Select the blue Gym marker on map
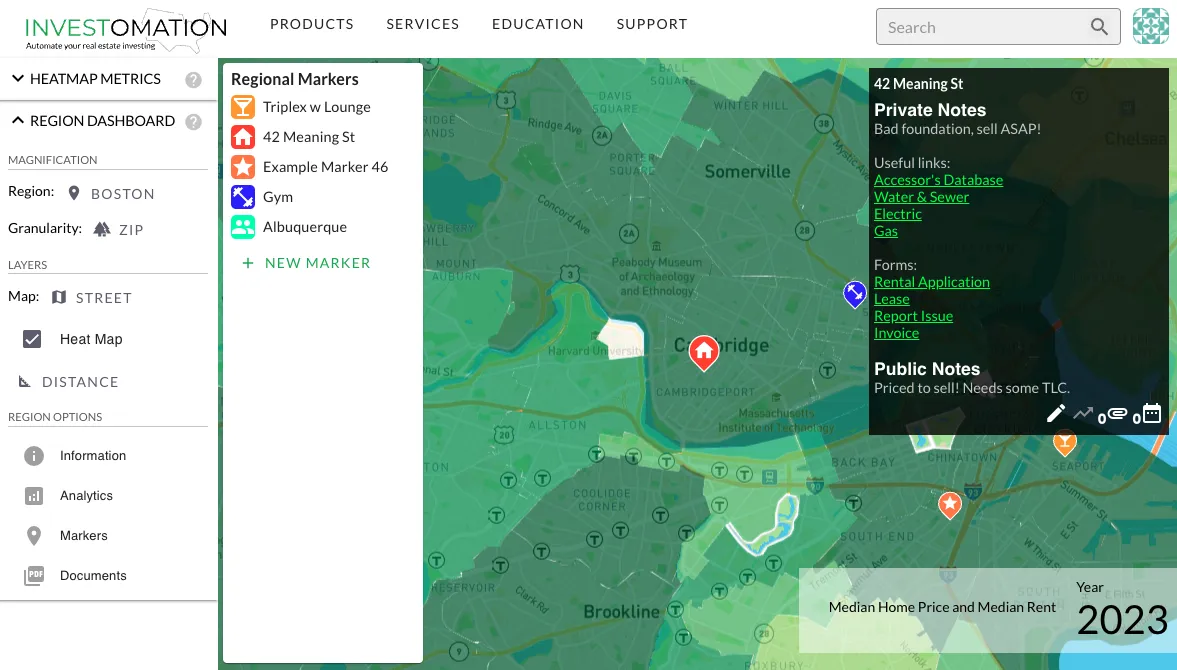 pos(854,294)
